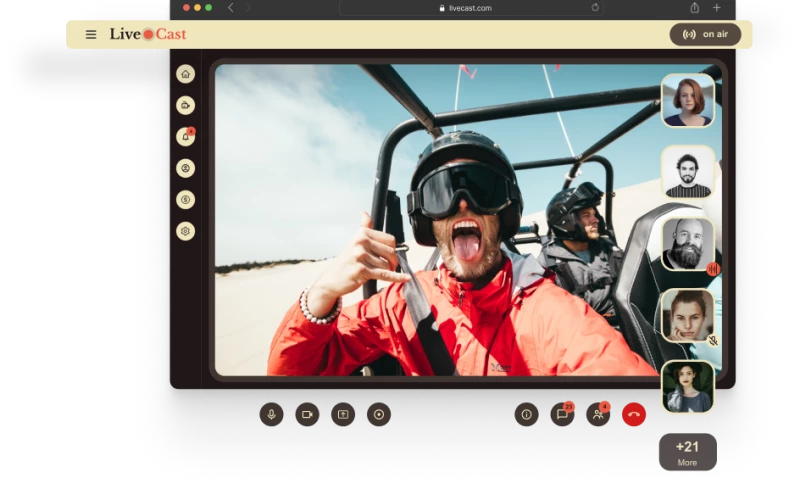Open the user profile sidebar icon
The width and height of the screenshot is (800, 480).
point(185,168)
